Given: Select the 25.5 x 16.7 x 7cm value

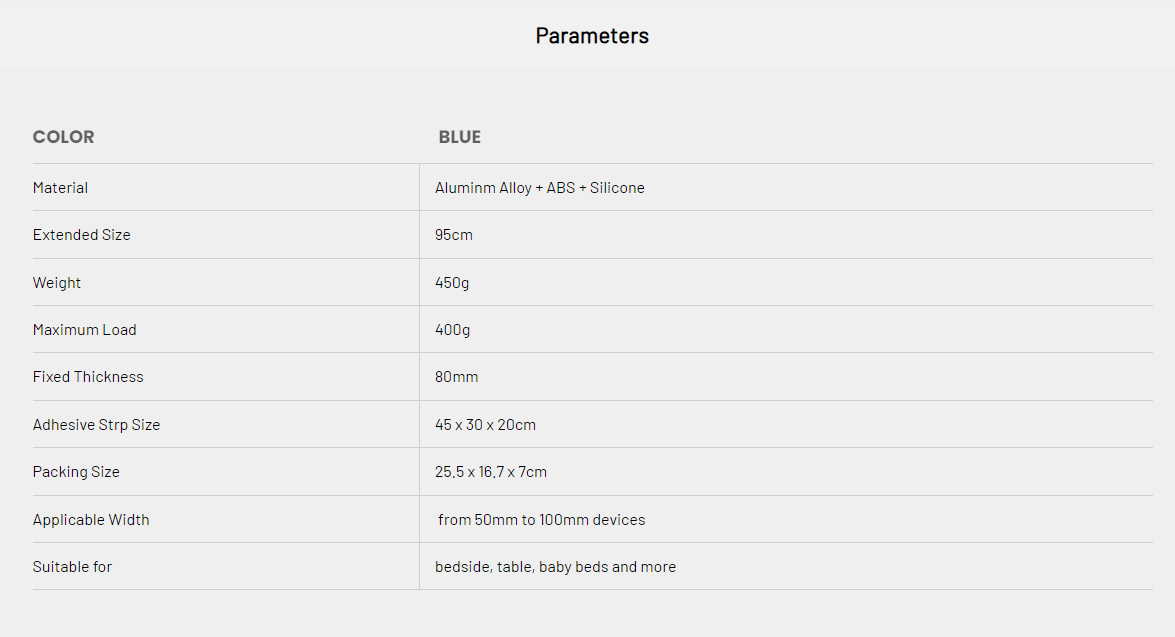Looking at the screenshot, I should click(x=491, y=472).
